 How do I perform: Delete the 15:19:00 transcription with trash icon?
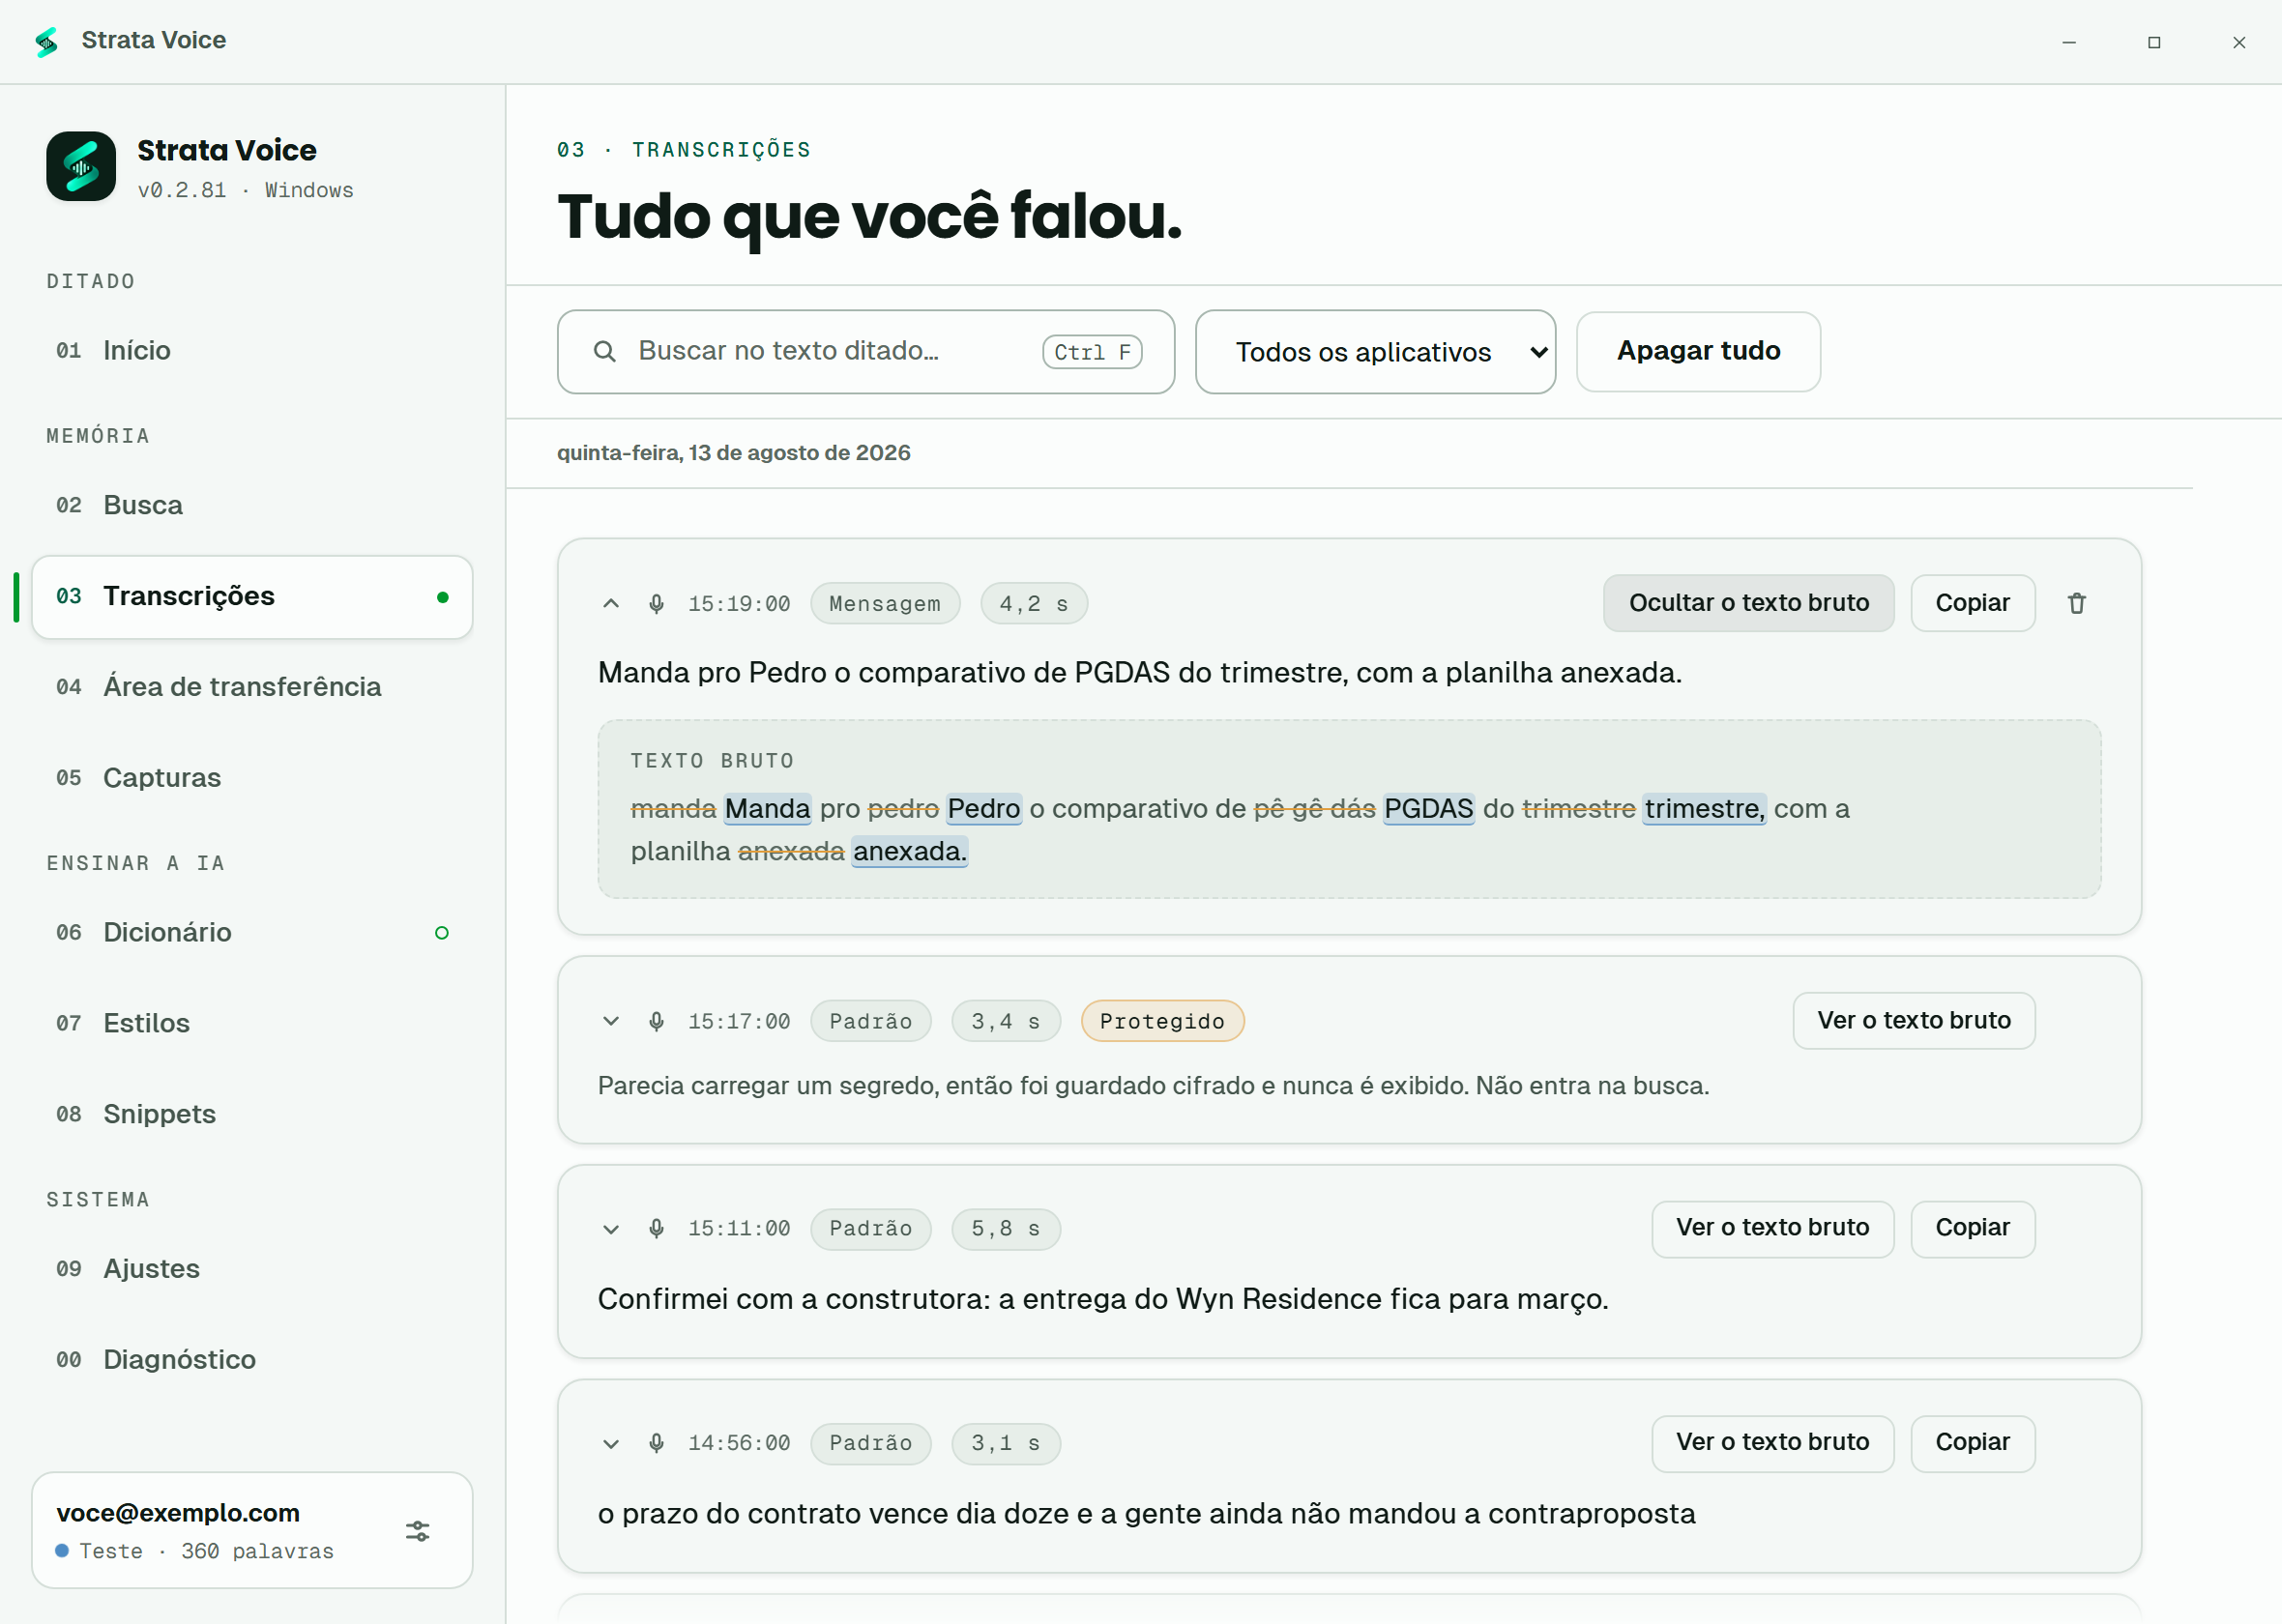click(x=2077, y=603)
